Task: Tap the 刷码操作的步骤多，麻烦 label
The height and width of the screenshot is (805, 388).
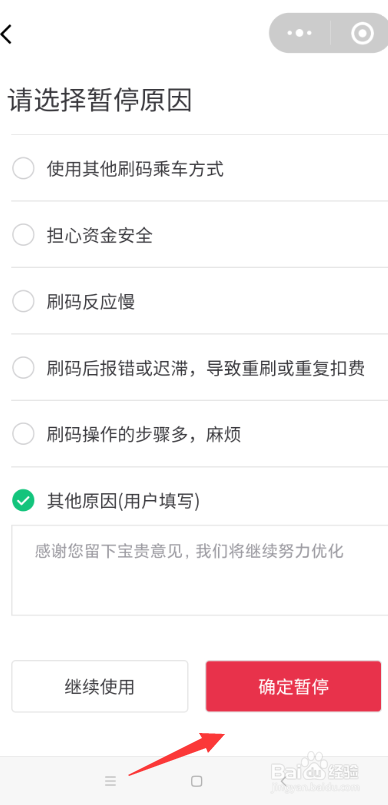Action: point(144,435)
